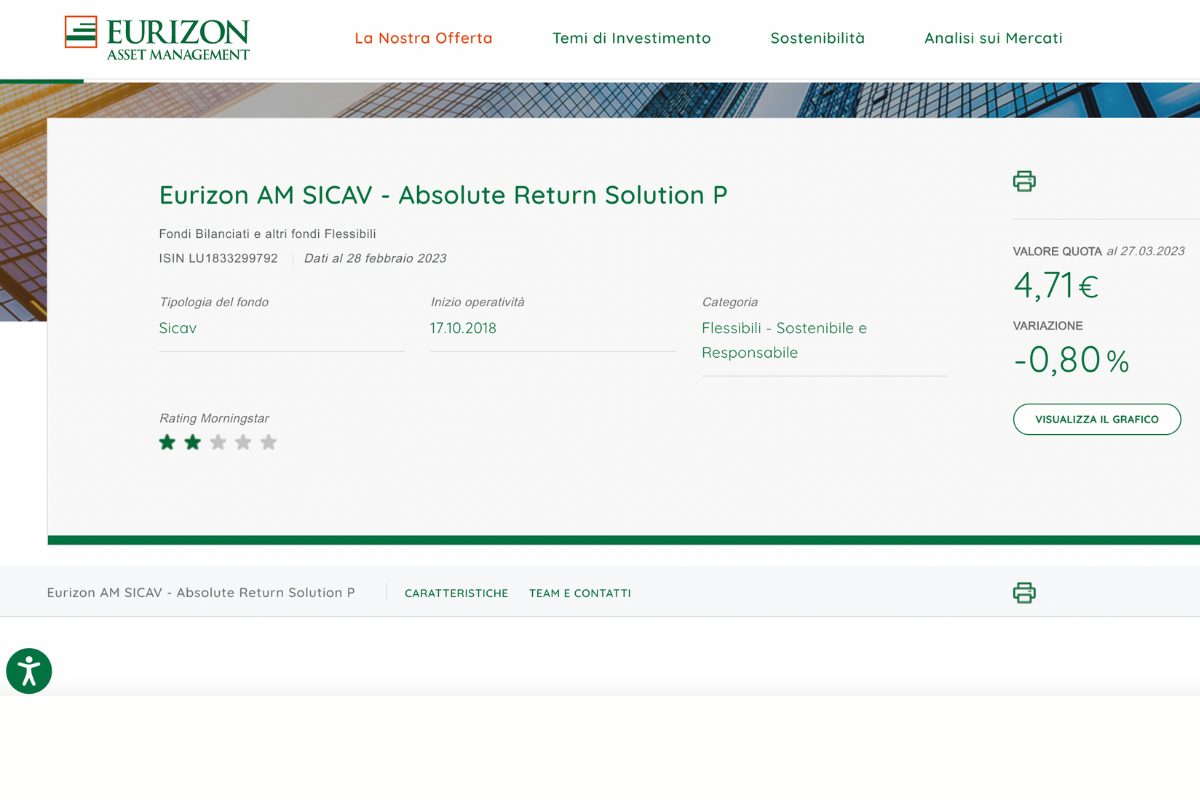Click the Sostenibilità navigation item
Image resolution: width=1200 pixels, height=800 pixels.
[817, 37]
